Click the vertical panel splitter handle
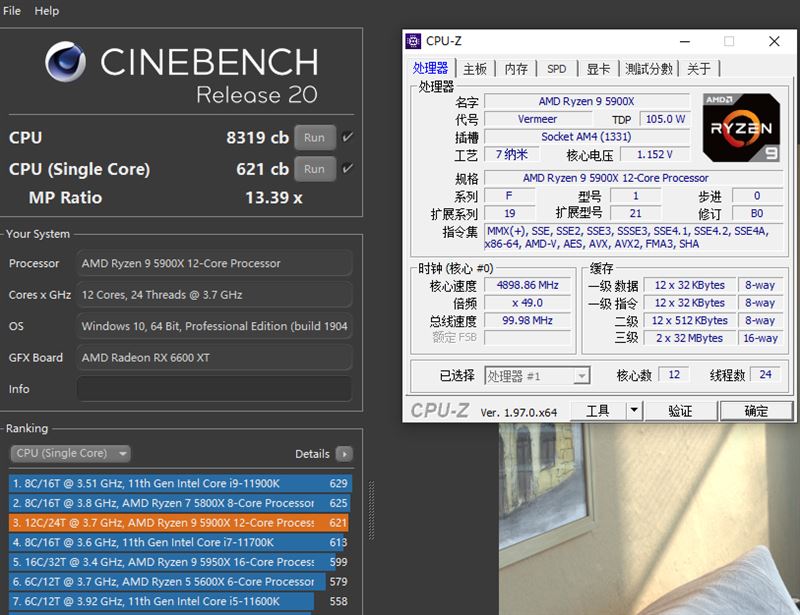This screenshot has height=615, width=800. coord(371,510)
